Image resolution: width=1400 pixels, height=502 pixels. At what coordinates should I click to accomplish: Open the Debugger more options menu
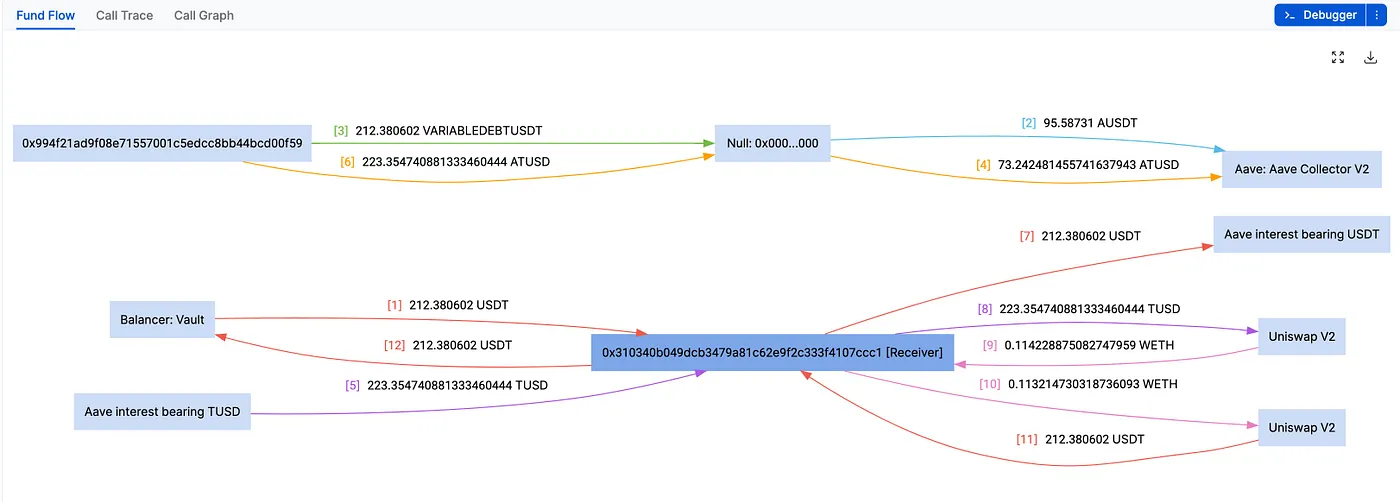click(x=1376, y=15)
